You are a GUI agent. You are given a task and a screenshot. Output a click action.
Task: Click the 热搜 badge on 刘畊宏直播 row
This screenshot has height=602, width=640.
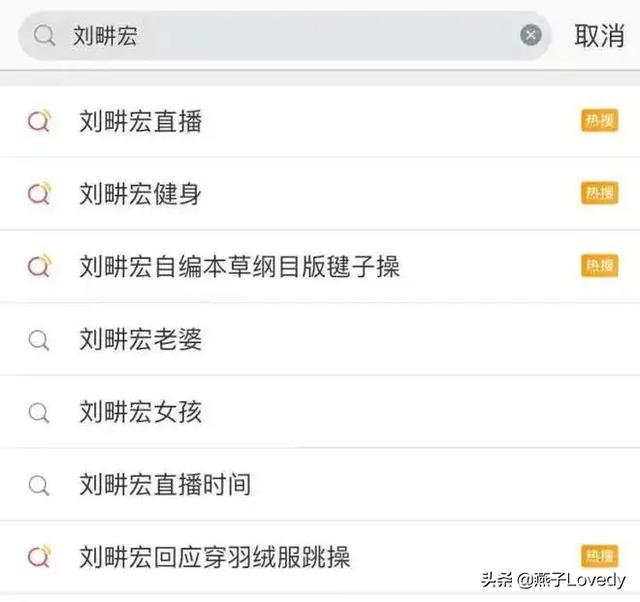[x=600, y=120]
